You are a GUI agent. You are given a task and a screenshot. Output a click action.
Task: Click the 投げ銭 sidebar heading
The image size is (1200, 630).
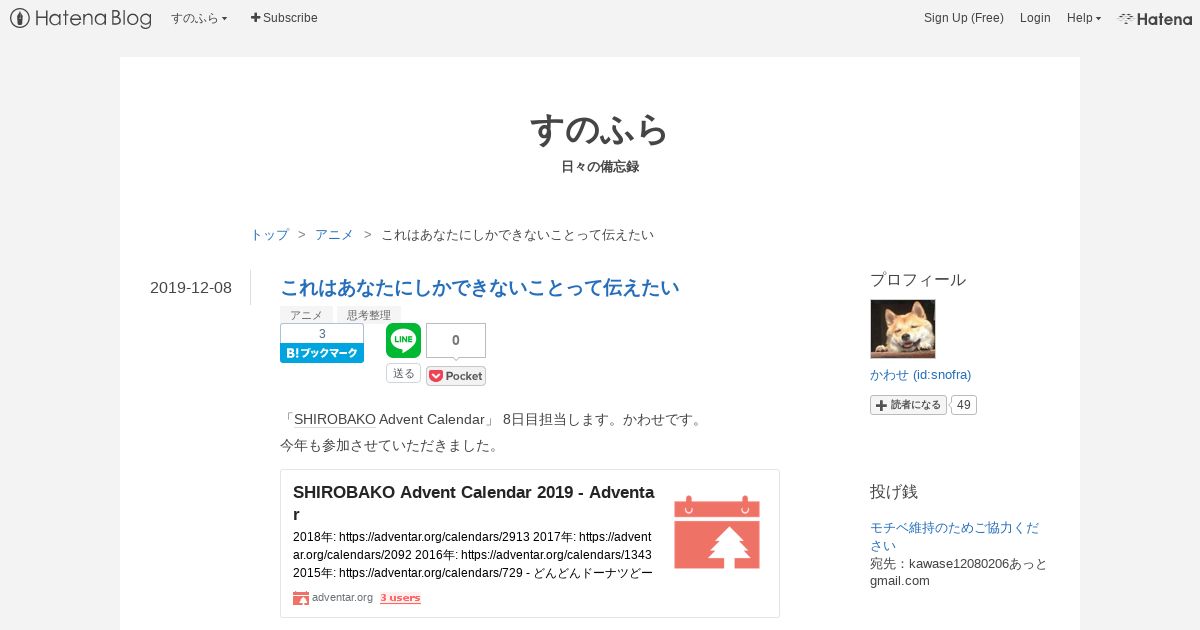tap(894, 492)
